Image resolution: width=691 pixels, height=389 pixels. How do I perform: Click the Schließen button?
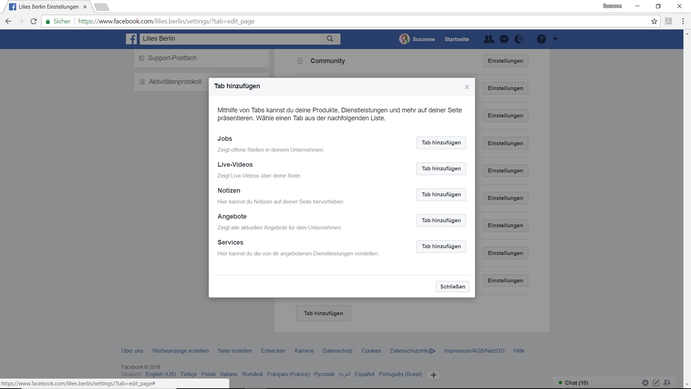453,286
